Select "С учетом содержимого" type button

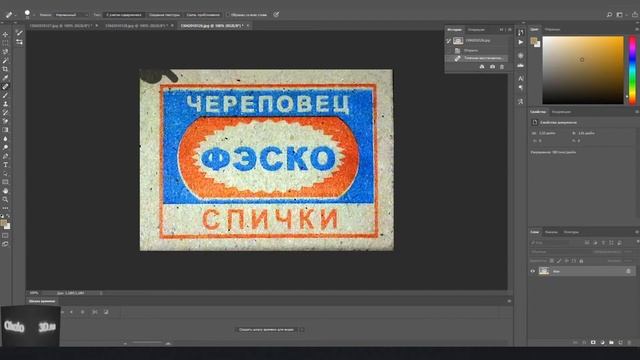coord(124,15)
